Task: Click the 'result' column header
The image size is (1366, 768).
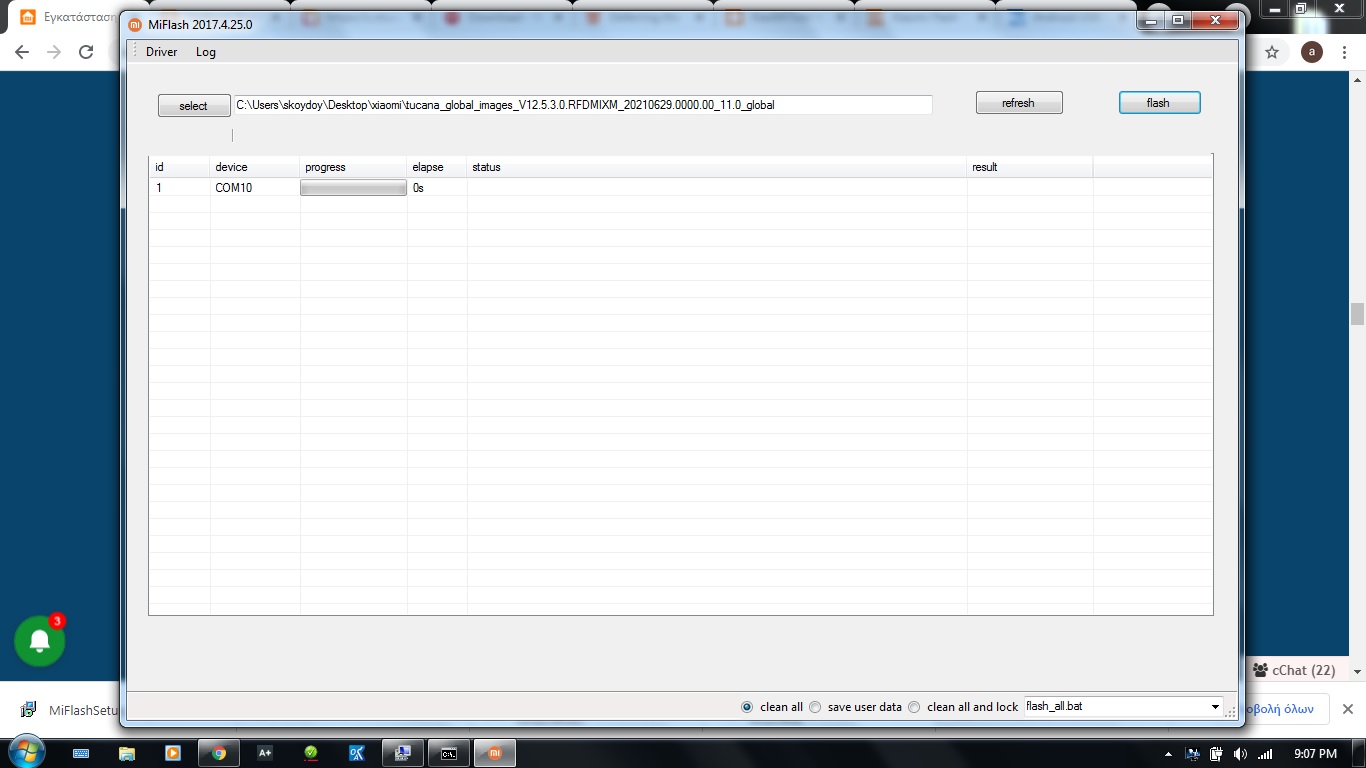Action: tap(1030, 167)
